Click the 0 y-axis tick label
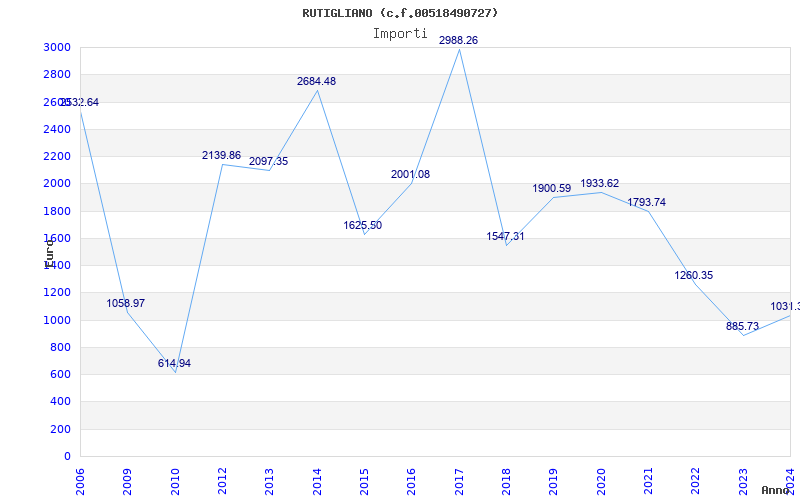This screenshot has width=800, height=500. (68, 456)
